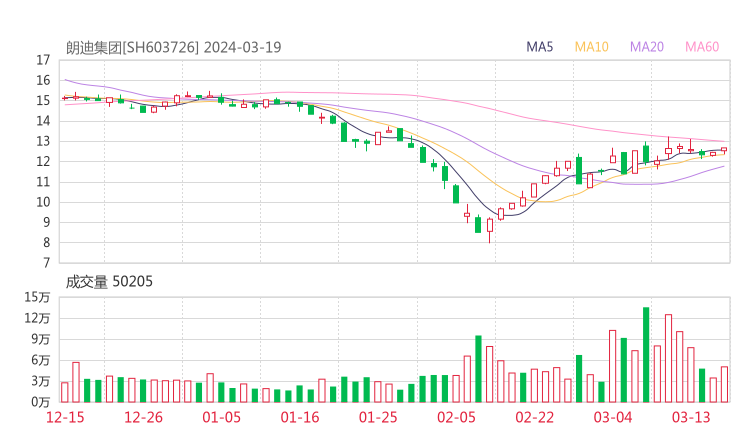Click the 03-04 date axis label
Viewport: 740px width, 440px height.
(613, 417)
